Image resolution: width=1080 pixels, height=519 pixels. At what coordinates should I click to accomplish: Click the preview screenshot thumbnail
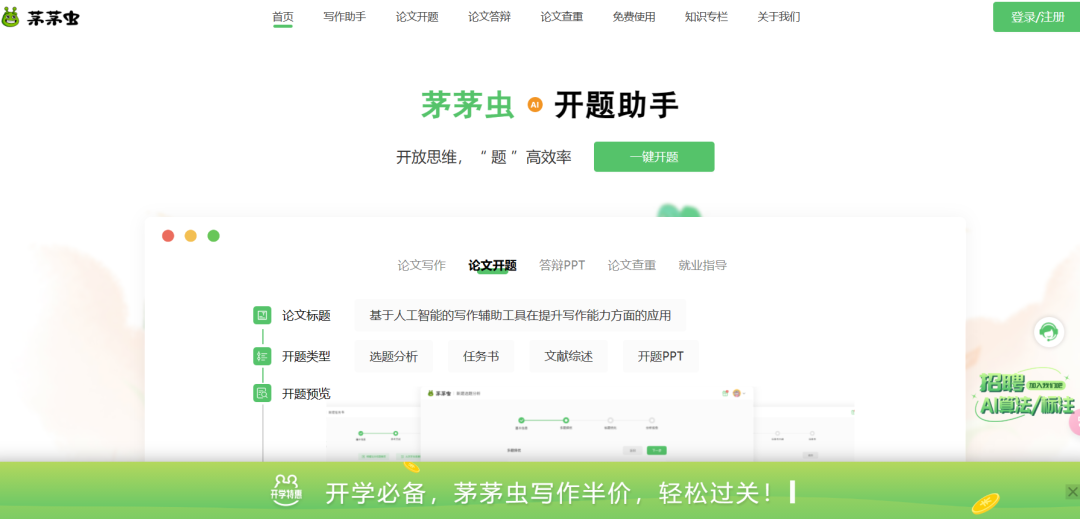click(587, 423)
